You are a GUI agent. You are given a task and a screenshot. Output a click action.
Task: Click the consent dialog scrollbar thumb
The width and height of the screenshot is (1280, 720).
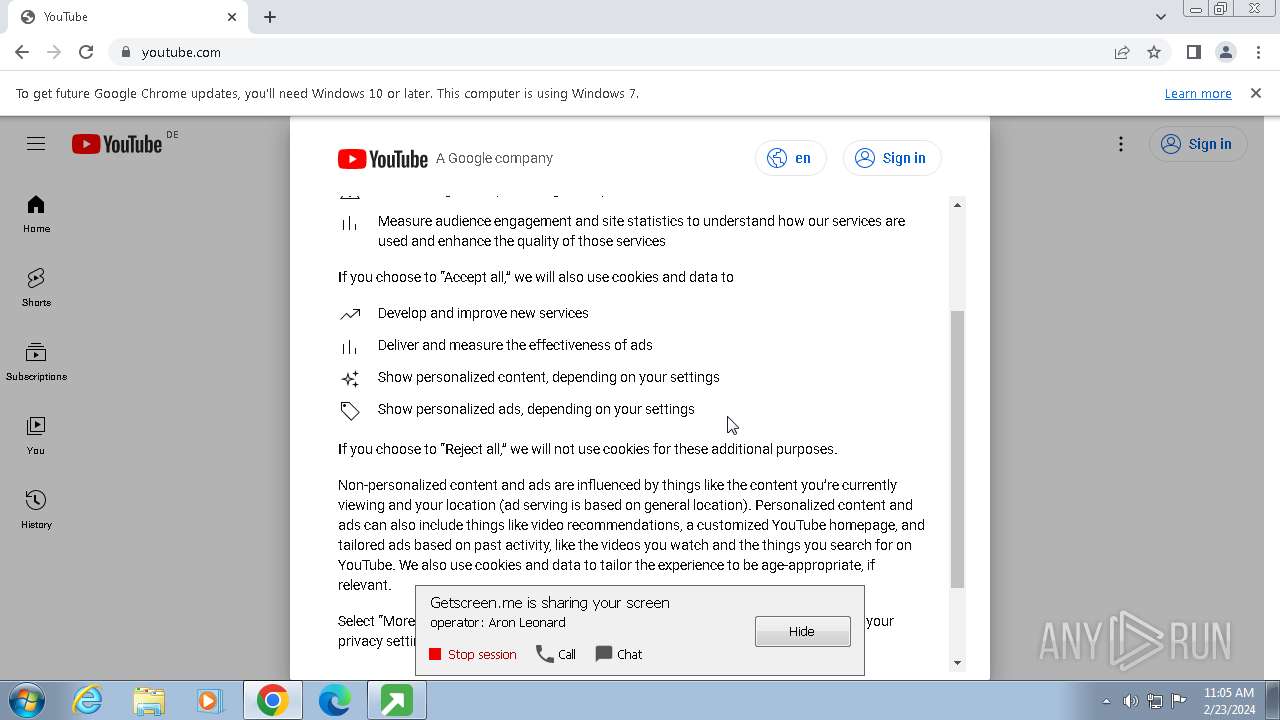[x=957, y=449]
